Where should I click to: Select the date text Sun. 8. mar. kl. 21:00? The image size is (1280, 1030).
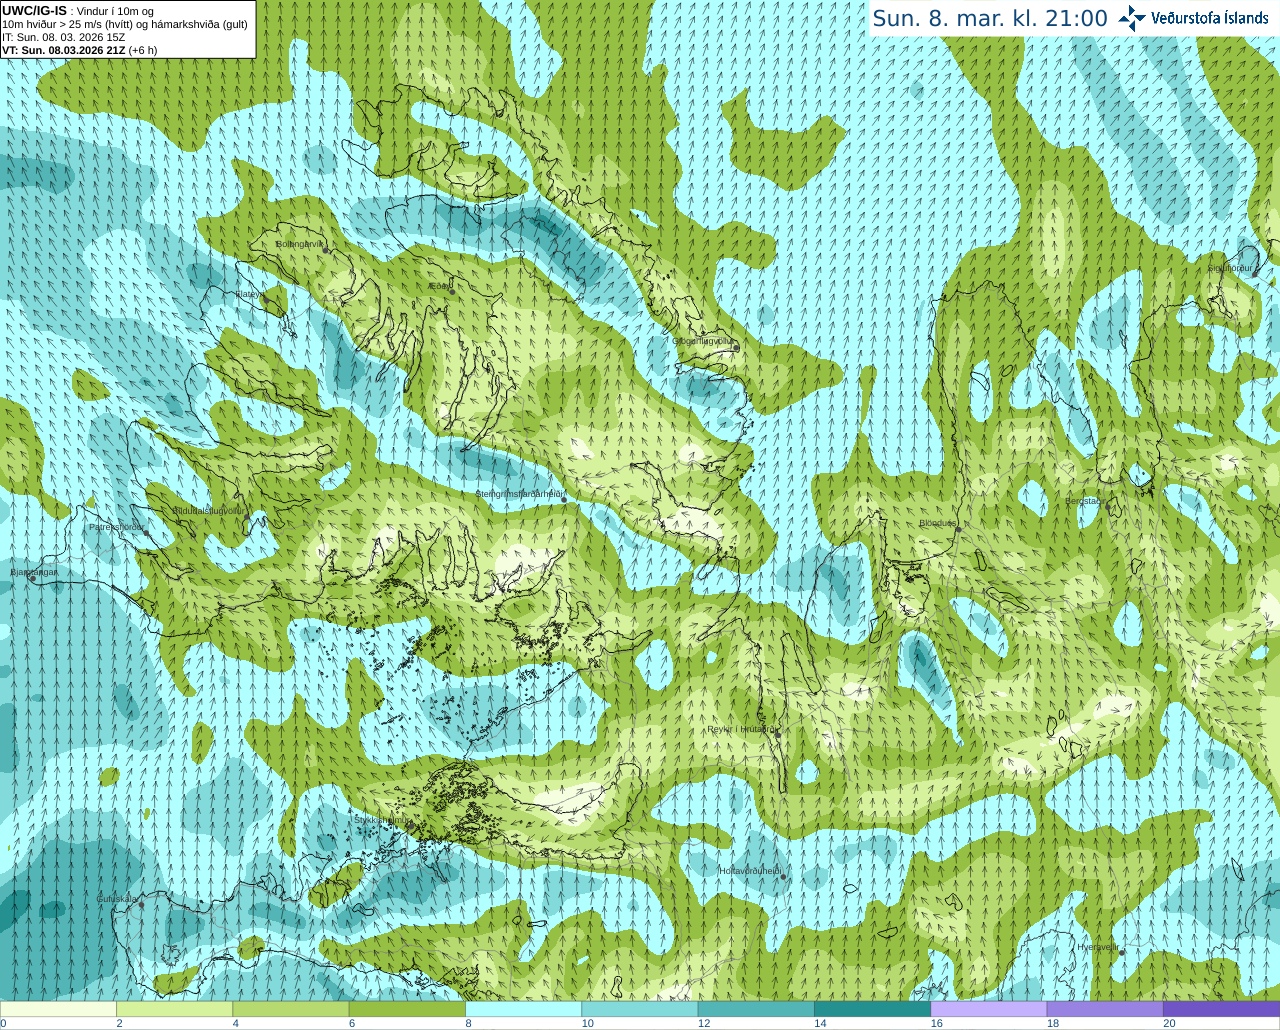(x=990, y=19)
